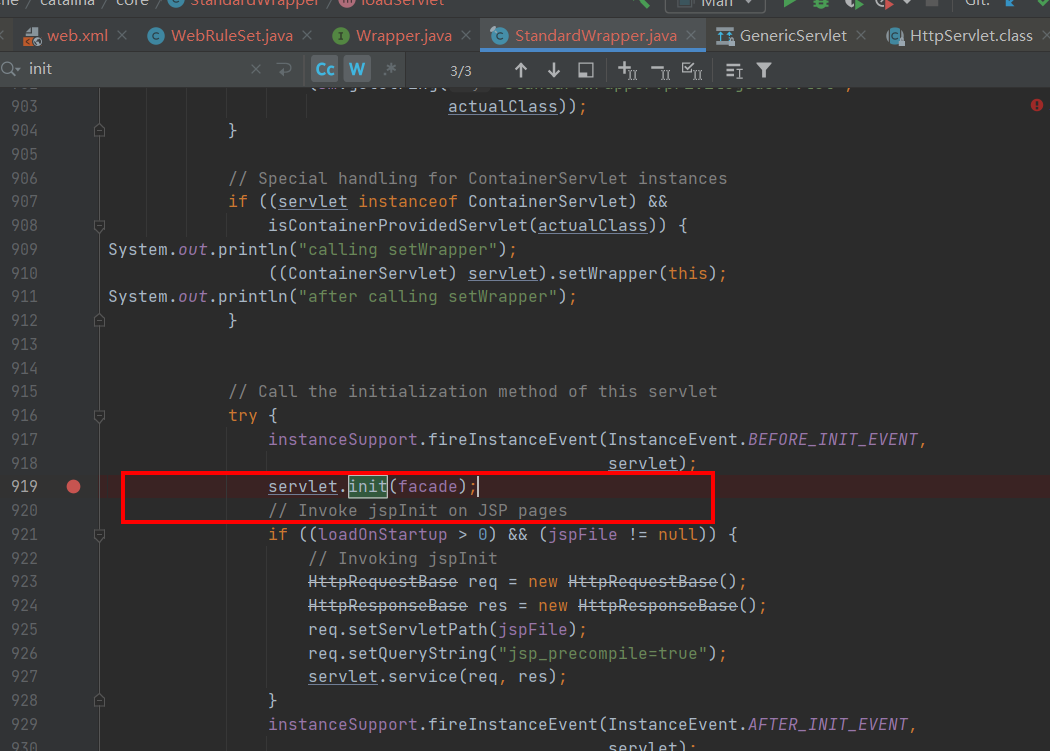The width and height of the screenshot is (1050, 751).
Task: Toggle Regex search option
Action: [390, 69]
